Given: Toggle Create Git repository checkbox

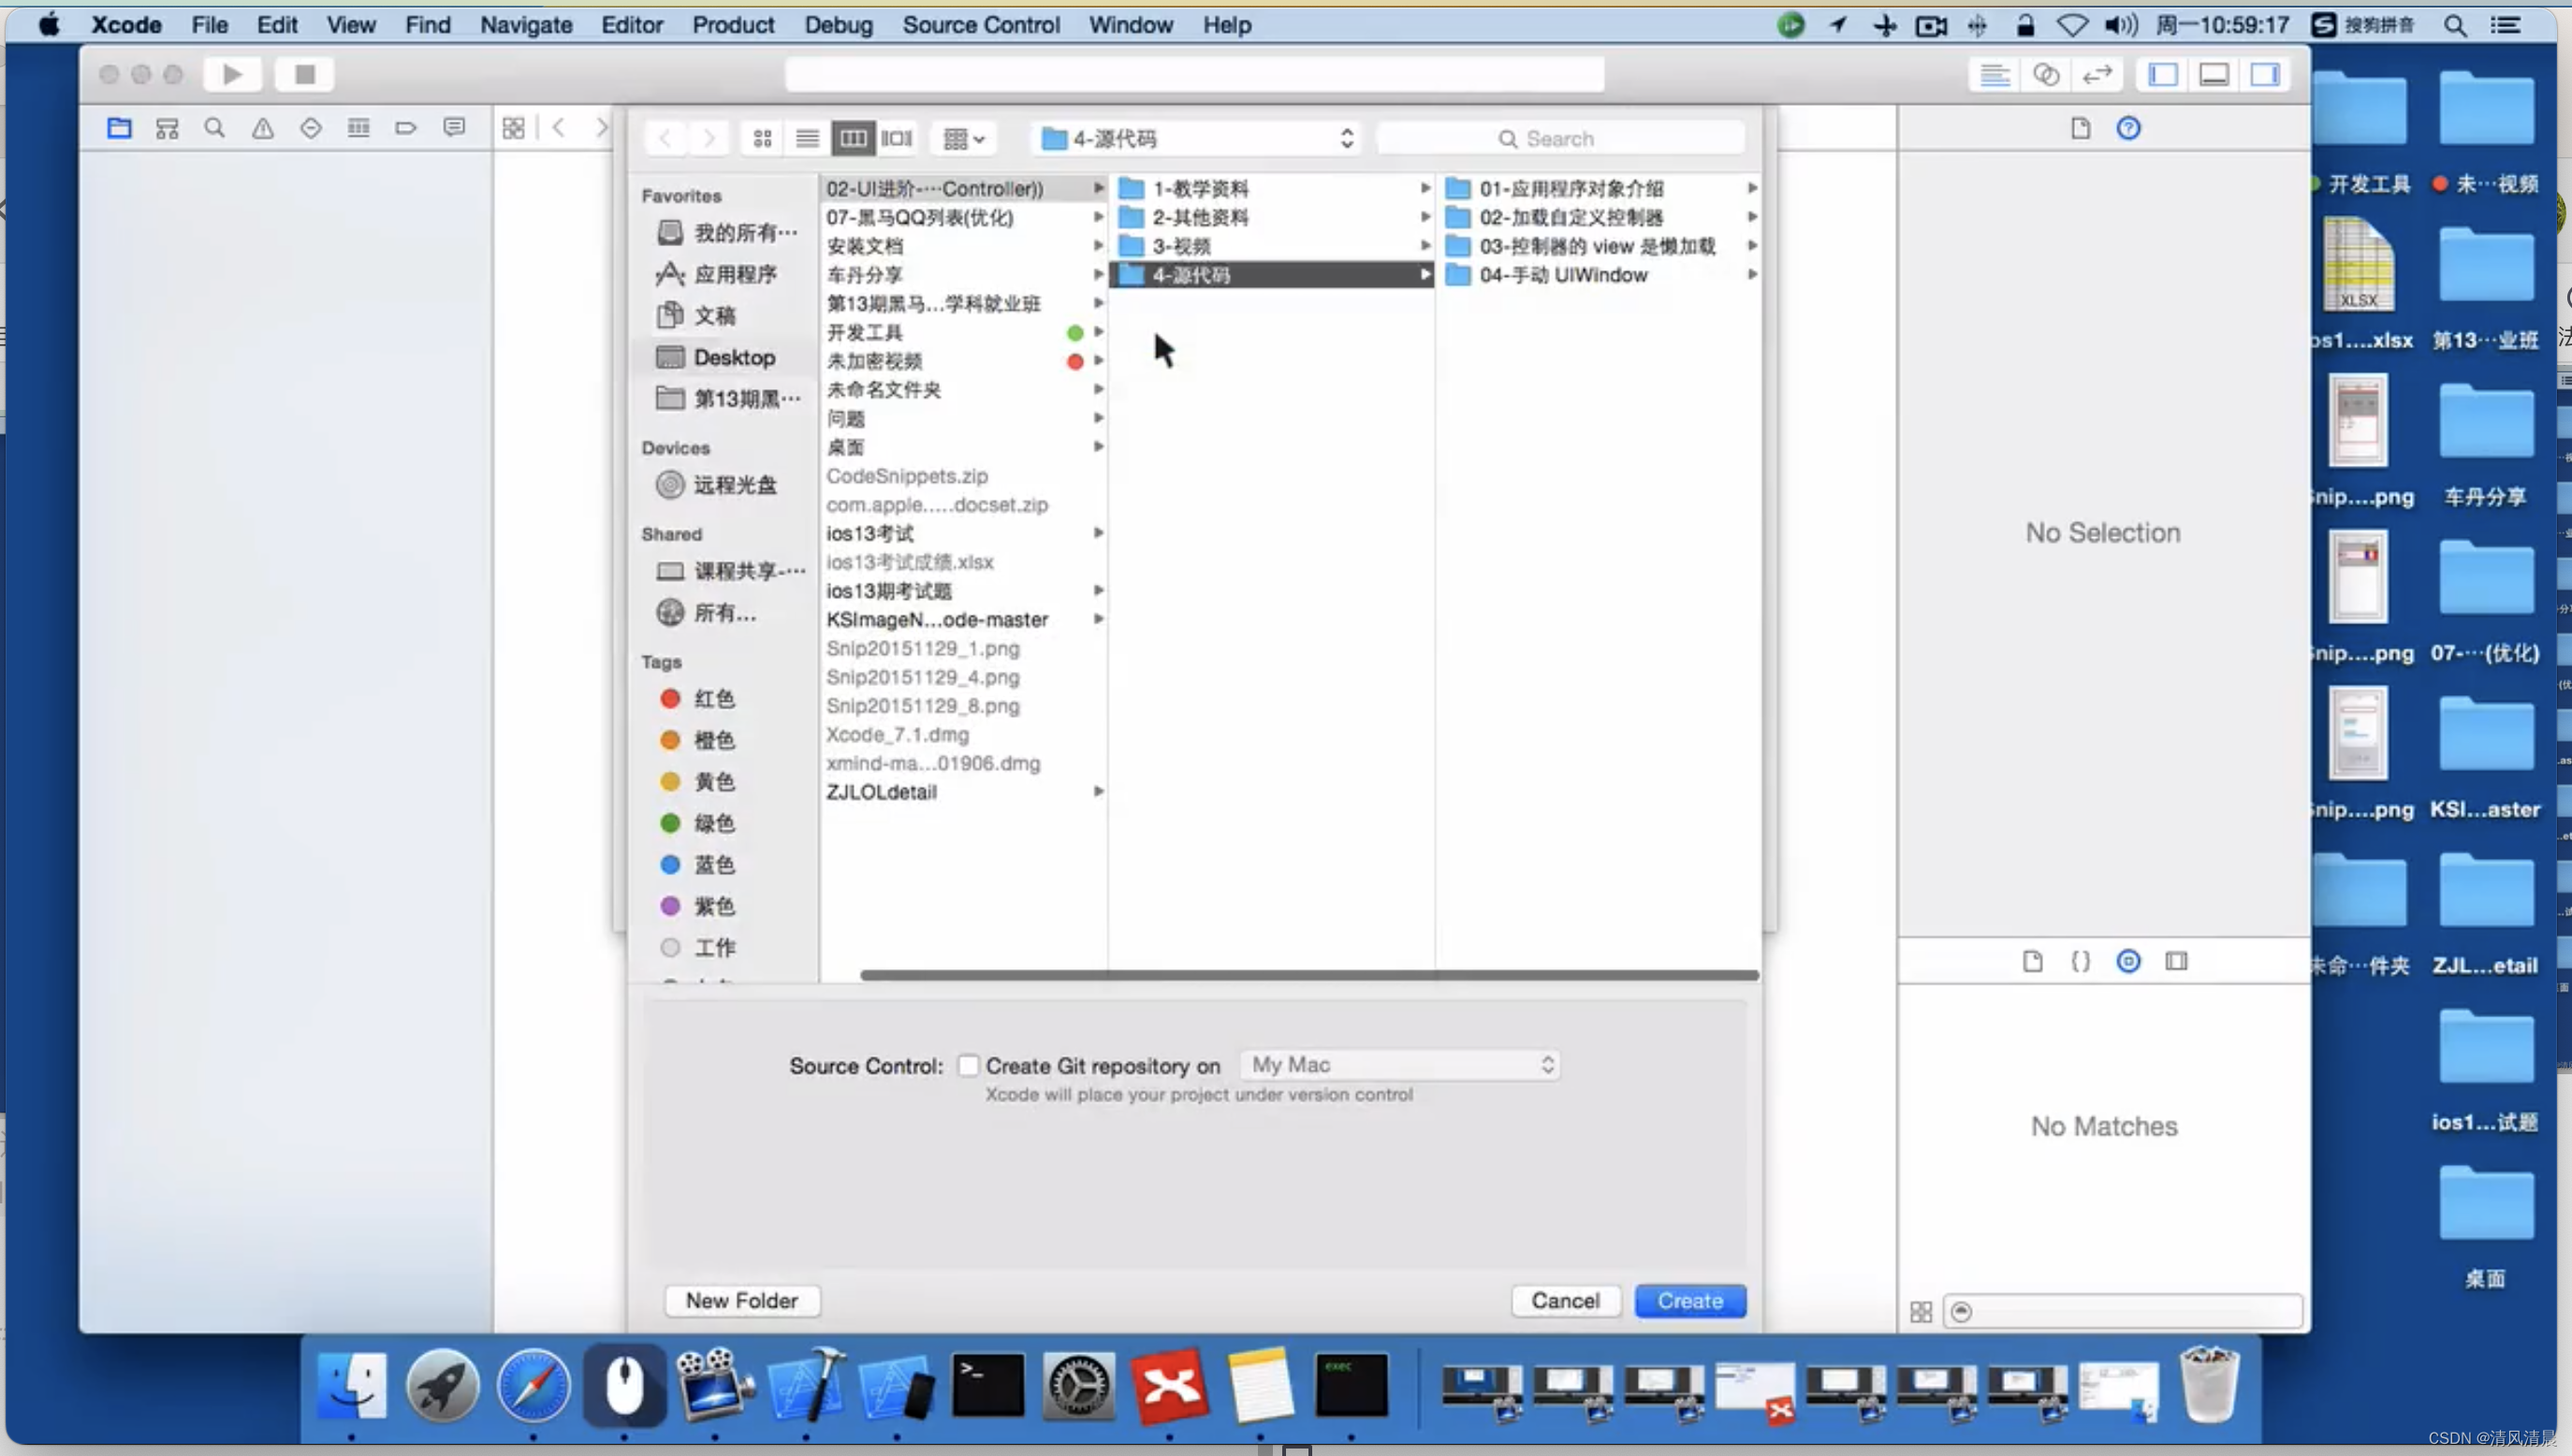Looking at the screenshot, I should point(970,1064).
